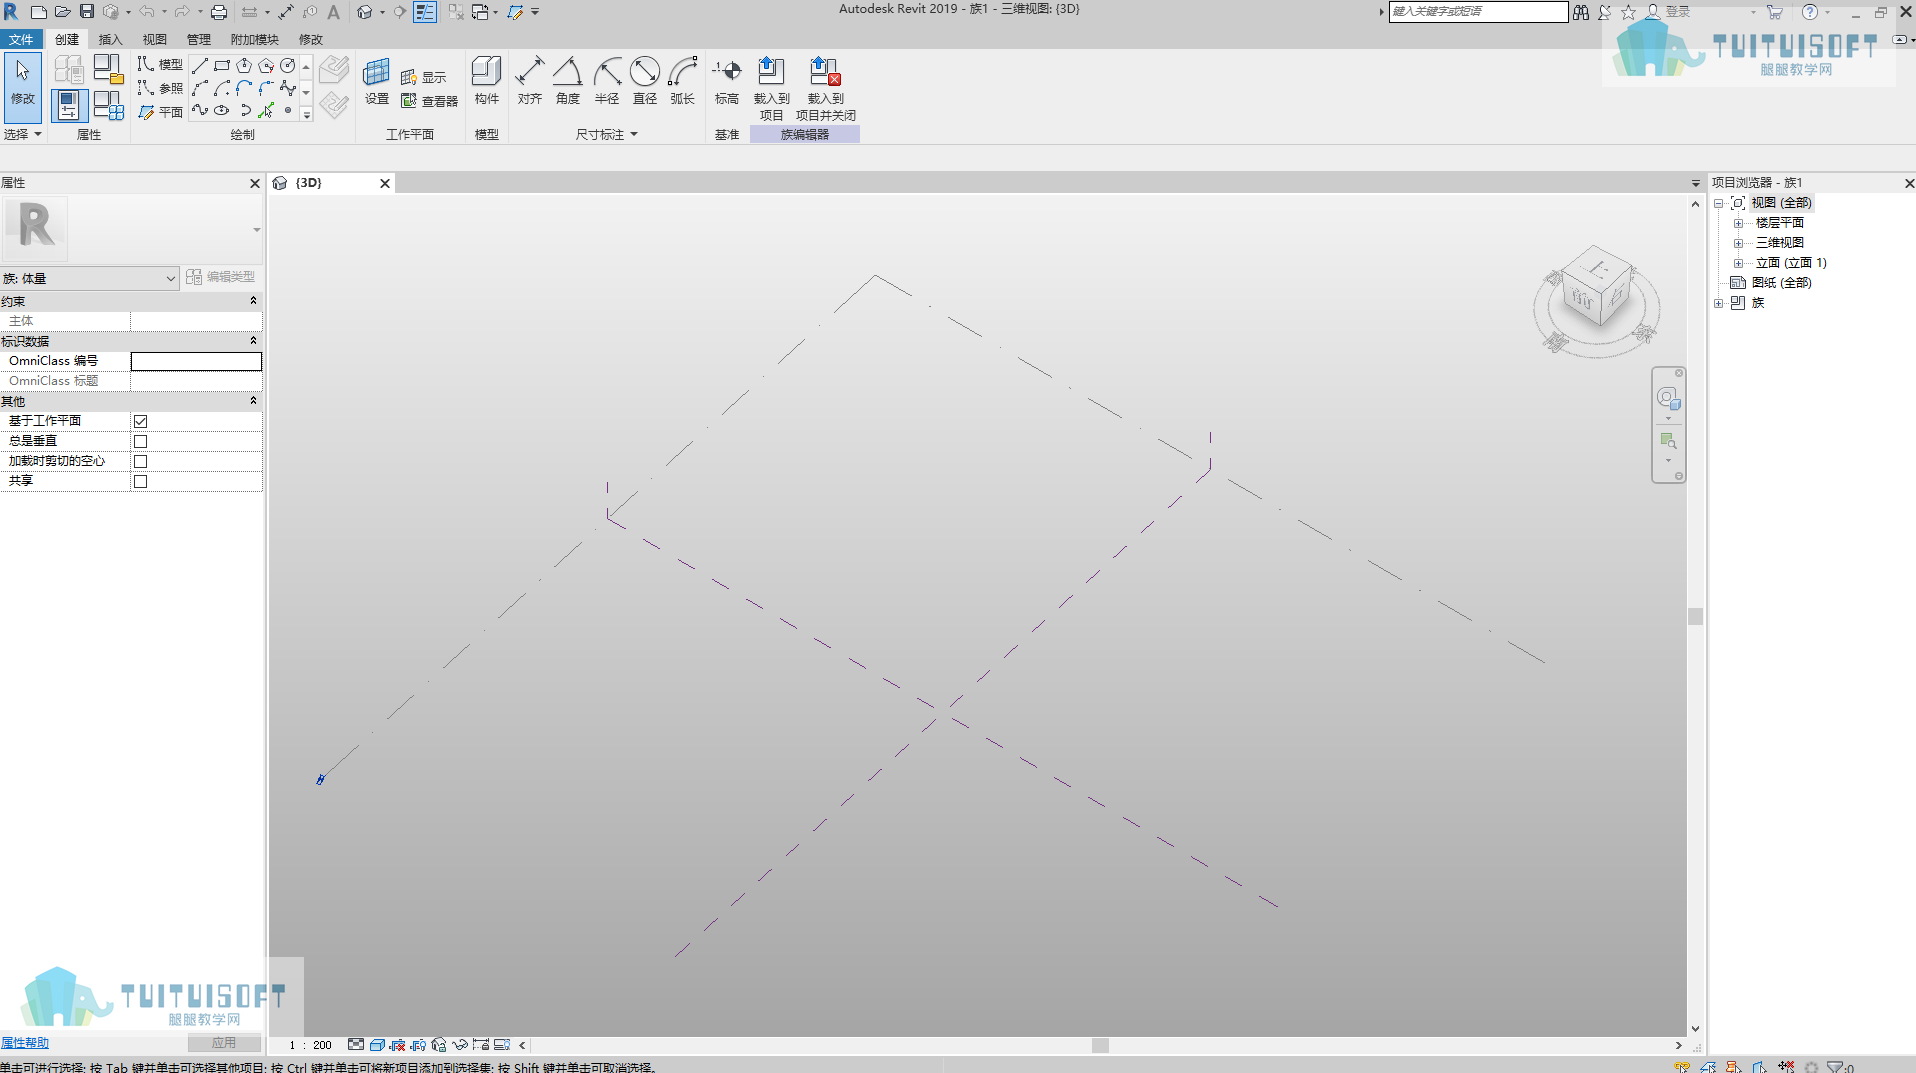
Task: Switch to the Insert (插入) ribbon tab
Action: (110, 39)
